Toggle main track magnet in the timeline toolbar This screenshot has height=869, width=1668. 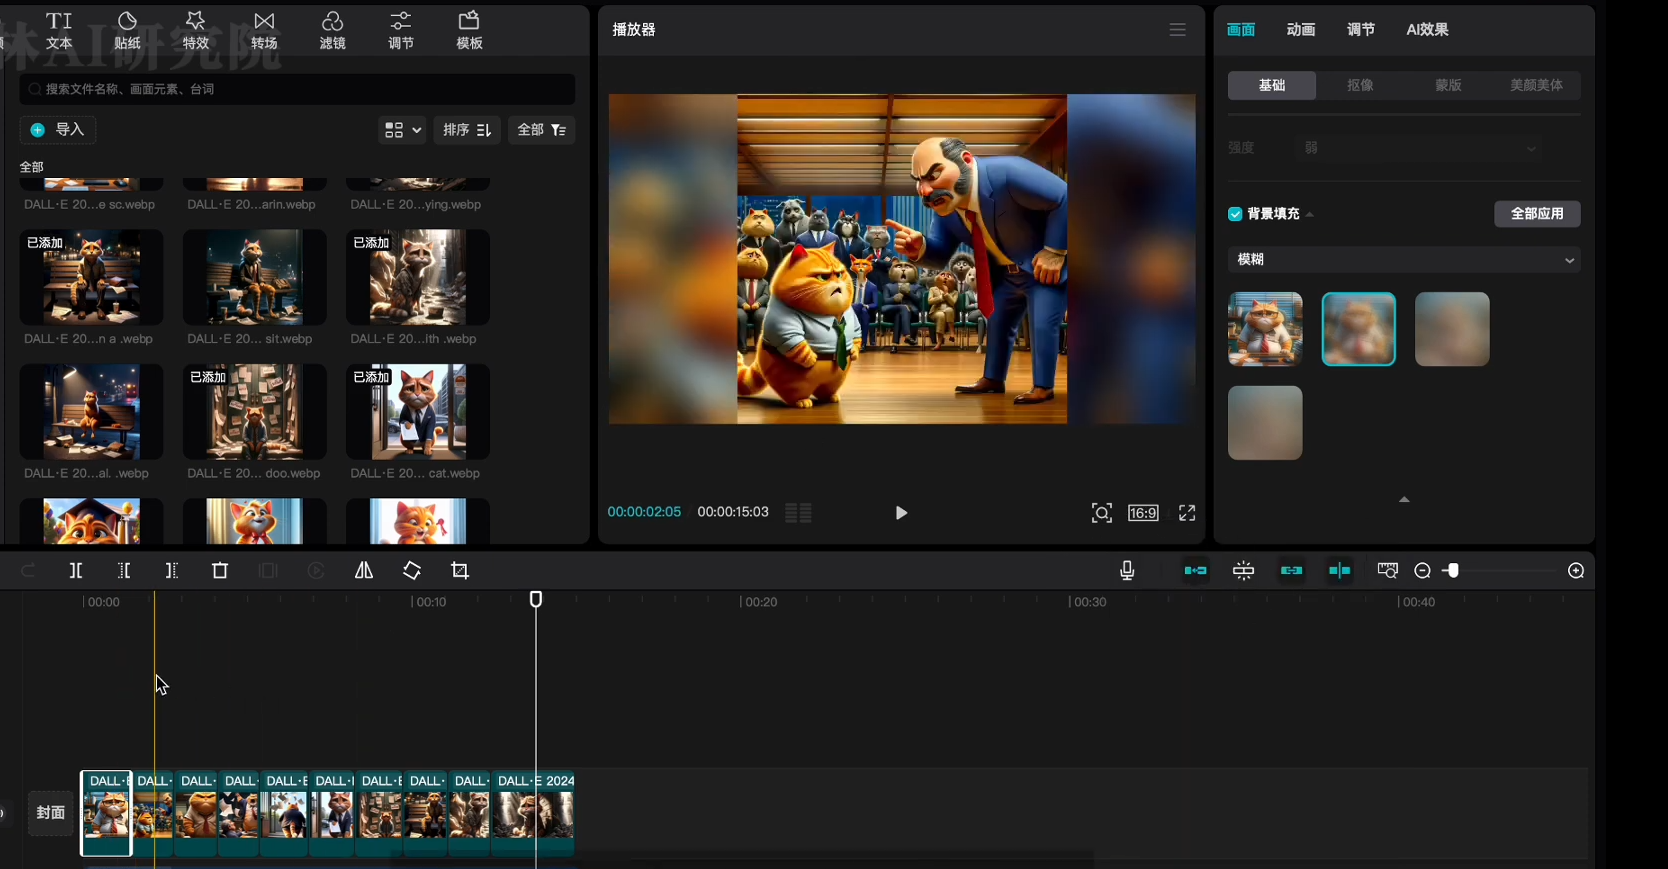[1195, 571]
